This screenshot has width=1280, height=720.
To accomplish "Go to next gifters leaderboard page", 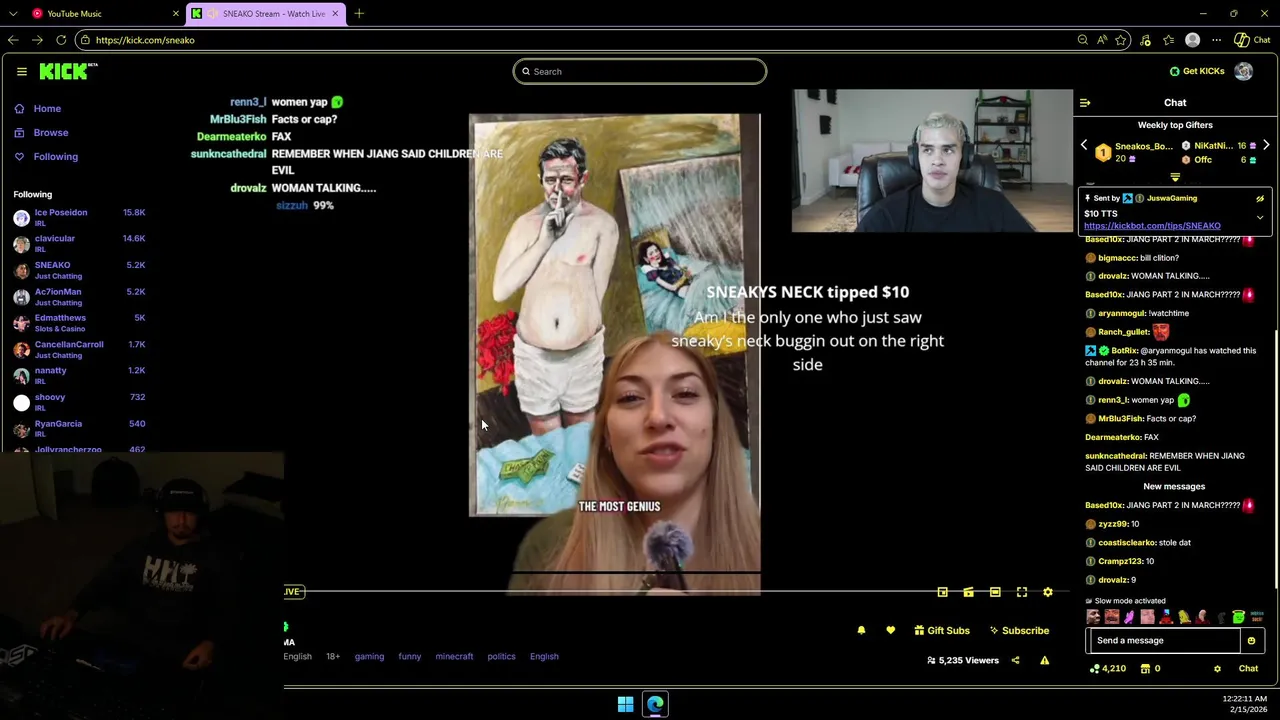I will point(1266,146).
